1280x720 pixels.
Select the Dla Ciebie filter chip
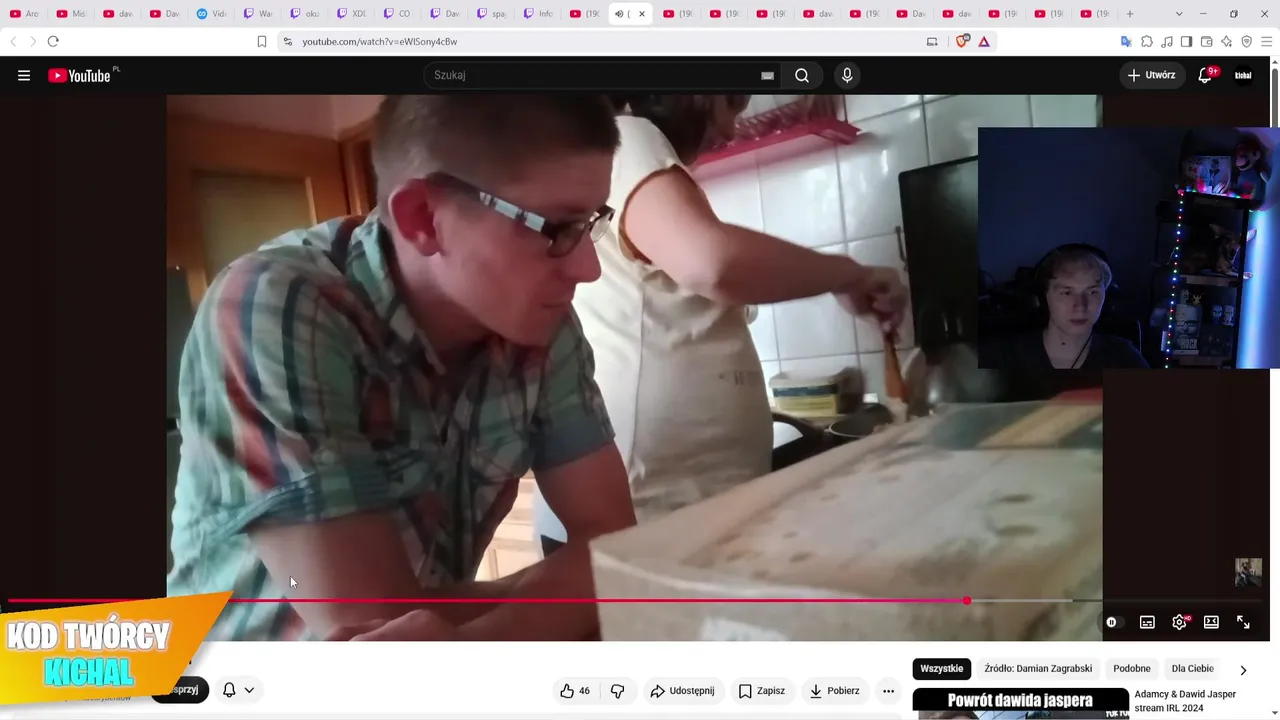pyautogui.click(x=1193, y=669)
